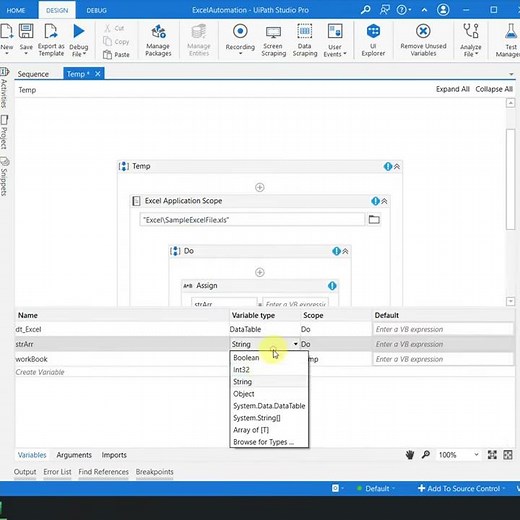
Task: Open the user account icon
Action: [x=443, y=10]
